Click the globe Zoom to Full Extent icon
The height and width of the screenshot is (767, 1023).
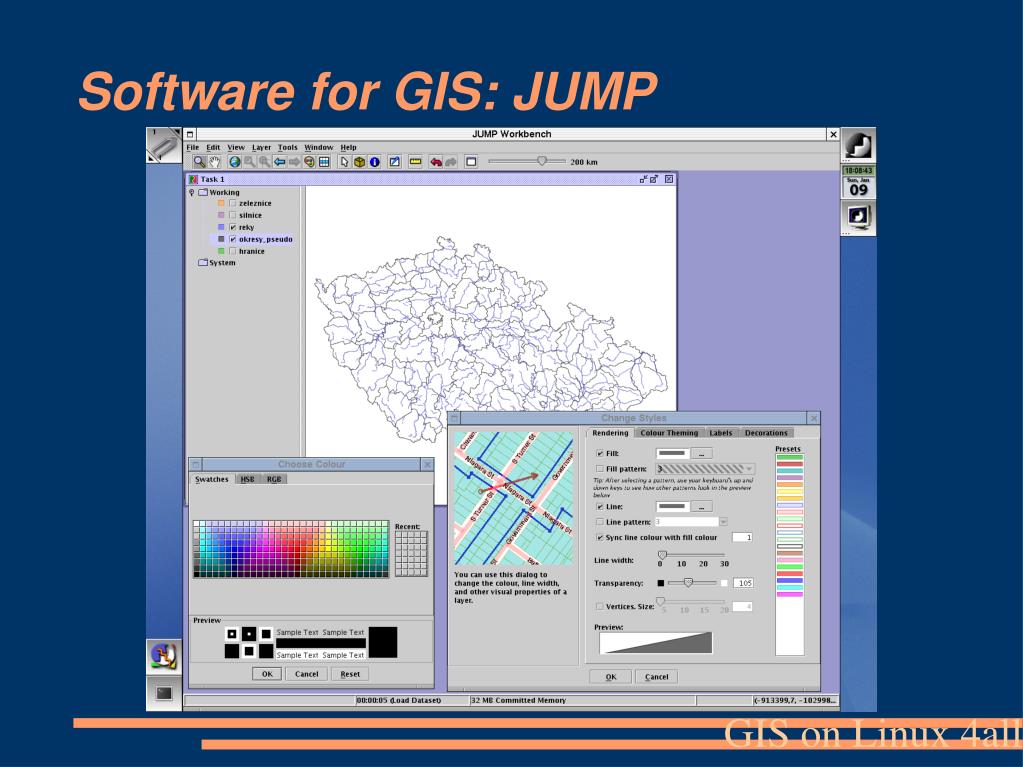[234, 162]
